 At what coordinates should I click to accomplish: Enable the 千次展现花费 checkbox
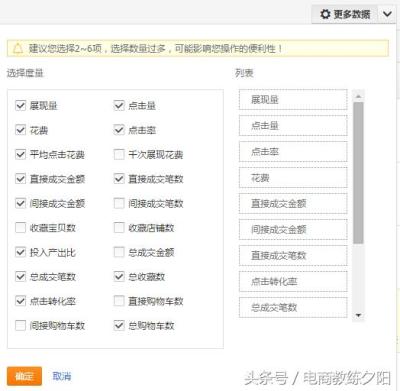click(119, 154)
